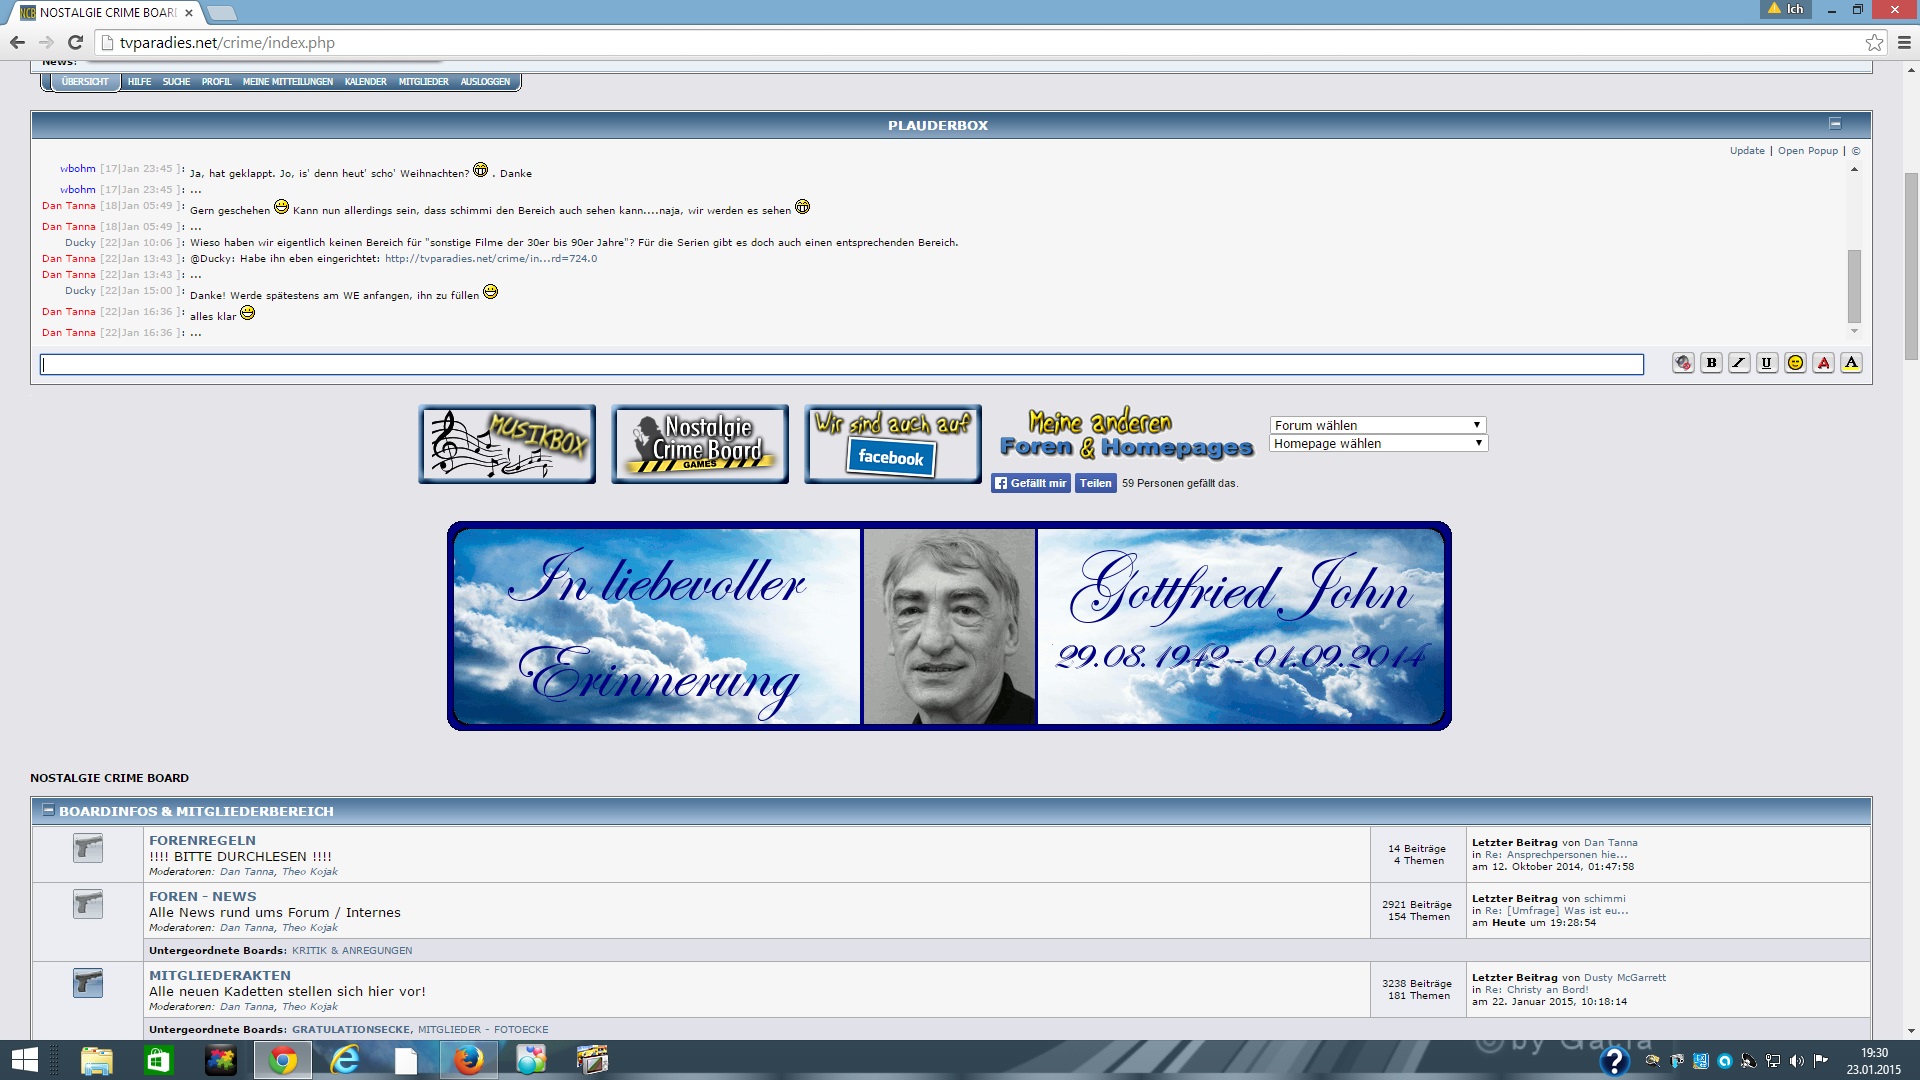Open the Foren - News board

click(x=202, y=896)
